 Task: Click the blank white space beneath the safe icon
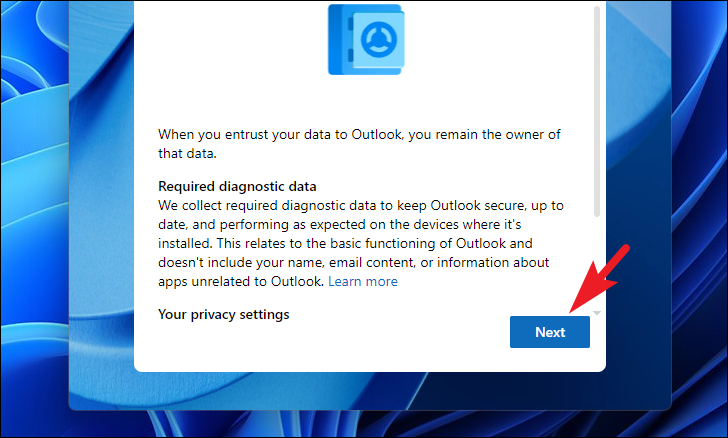tap(366, 100)
